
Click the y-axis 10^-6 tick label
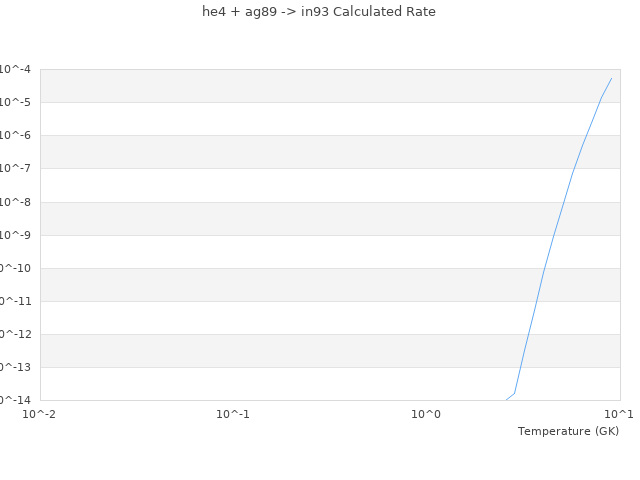coord(15,135)
